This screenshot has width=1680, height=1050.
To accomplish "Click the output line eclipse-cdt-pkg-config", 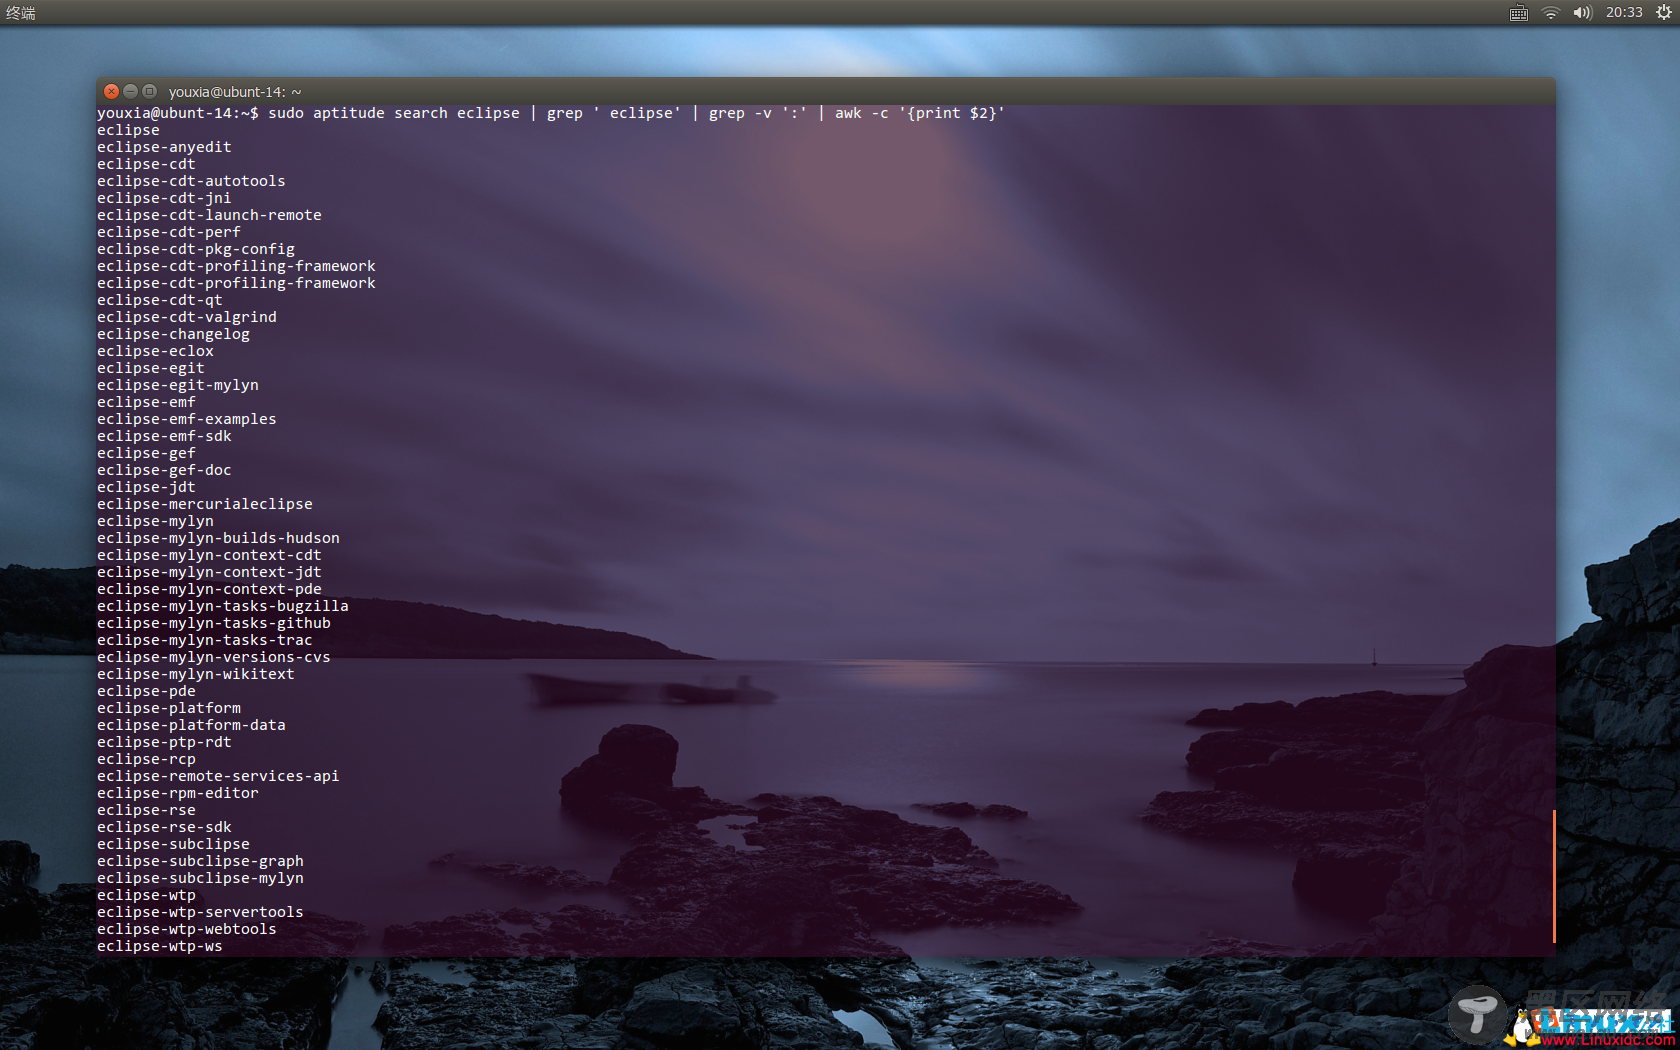I will tap(196, 249).
